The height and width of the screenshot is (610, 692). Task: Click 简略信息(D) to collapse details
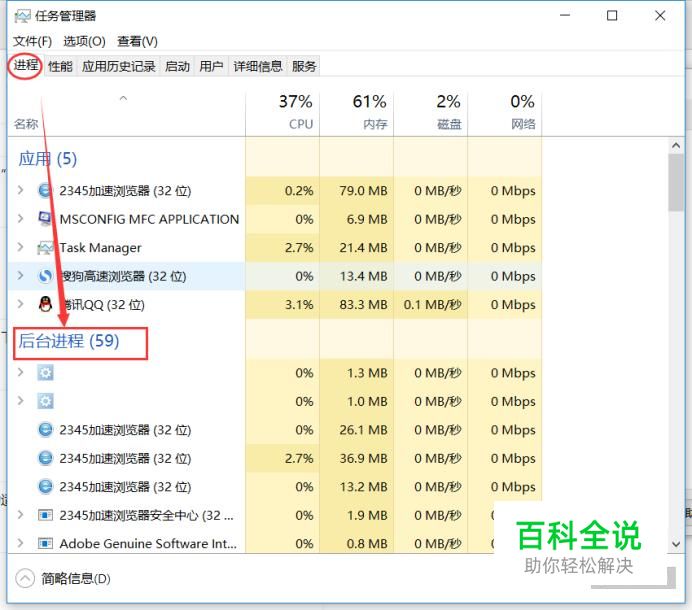pyautogui.click(x=63, y=579)
